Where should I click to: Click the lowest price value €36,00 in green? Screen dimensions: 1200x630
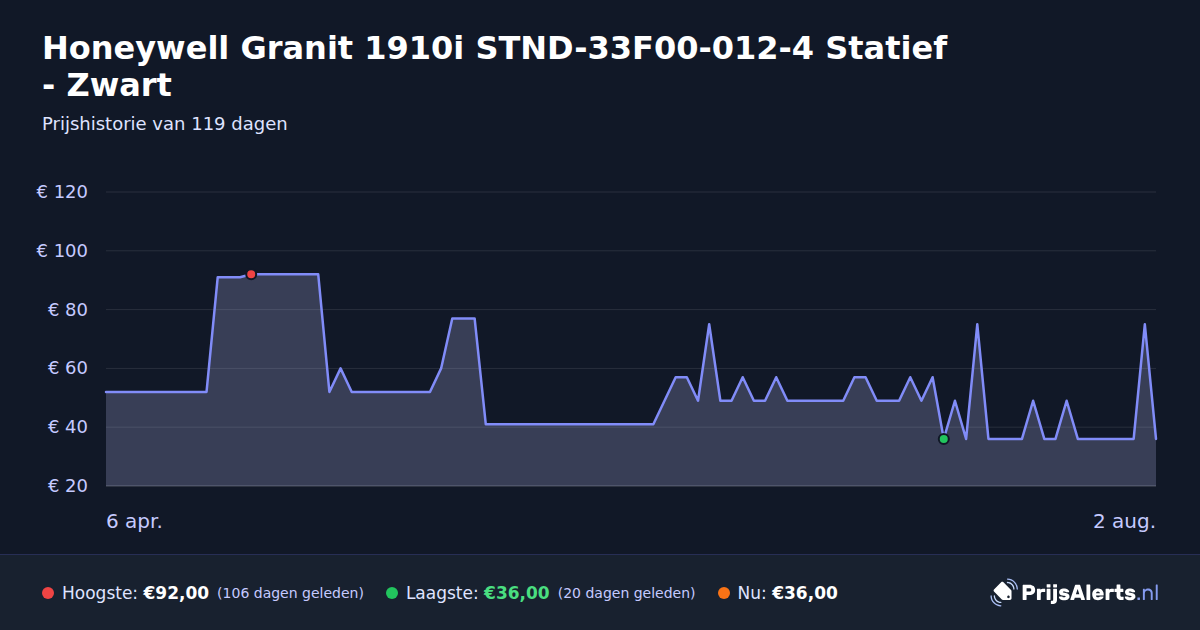pyautogui.click(x=517, y=593)
